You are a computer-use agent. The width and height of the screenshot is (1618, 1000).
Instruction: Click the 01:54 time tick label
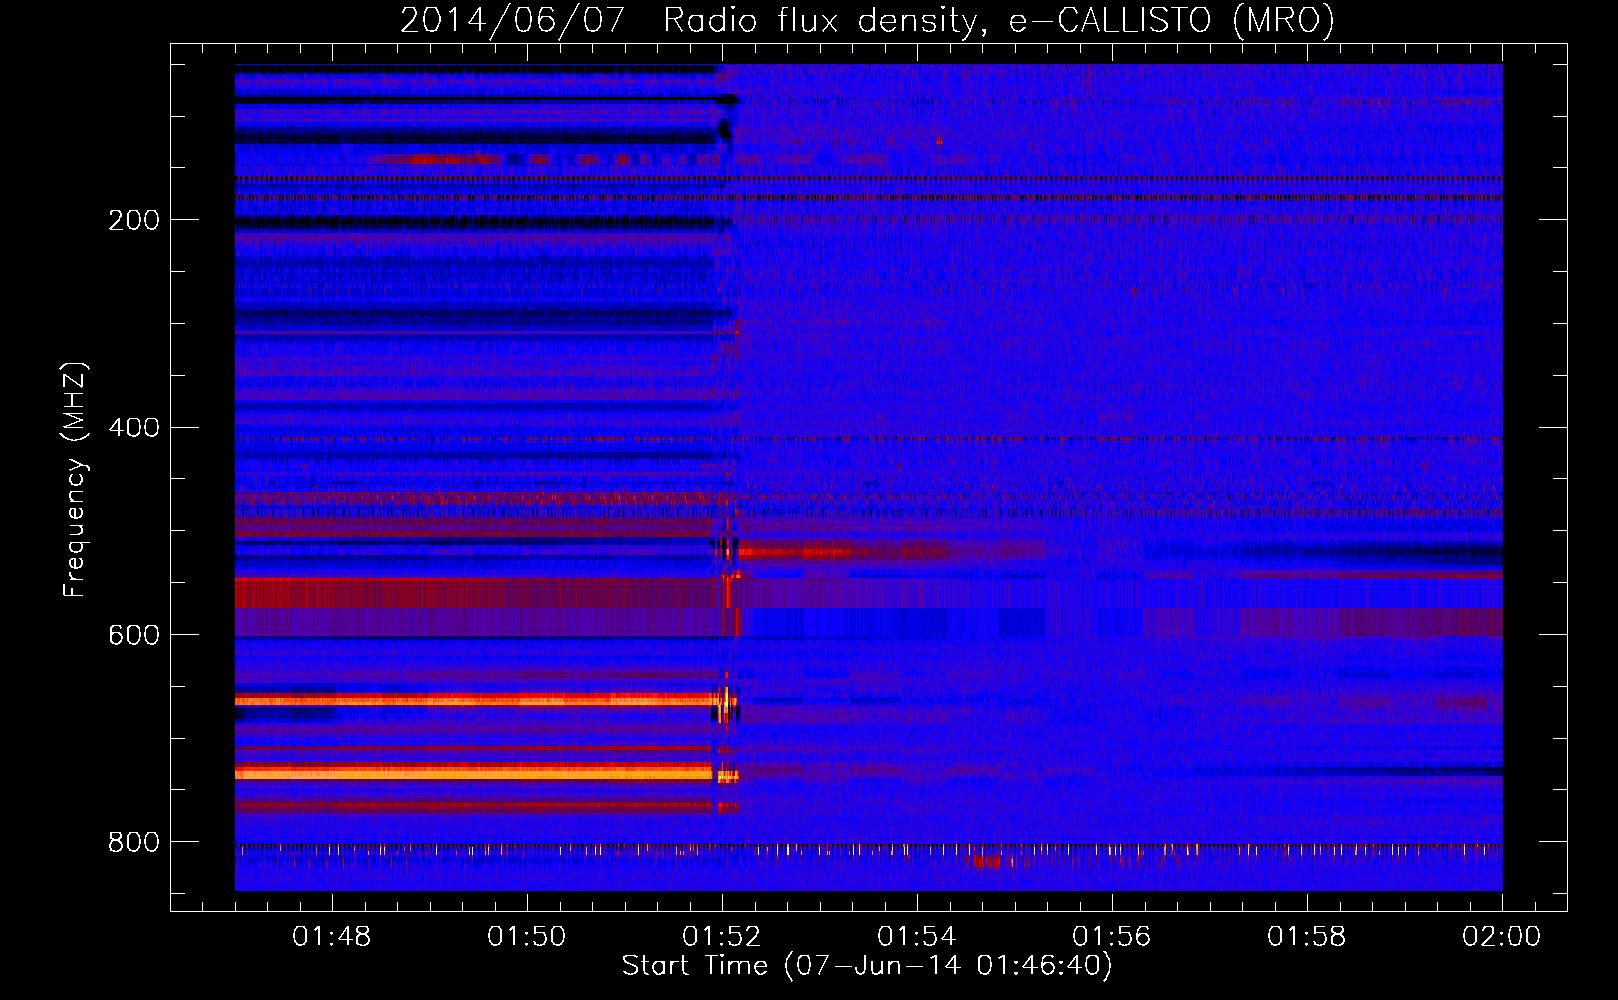click(x=916, y=937)
